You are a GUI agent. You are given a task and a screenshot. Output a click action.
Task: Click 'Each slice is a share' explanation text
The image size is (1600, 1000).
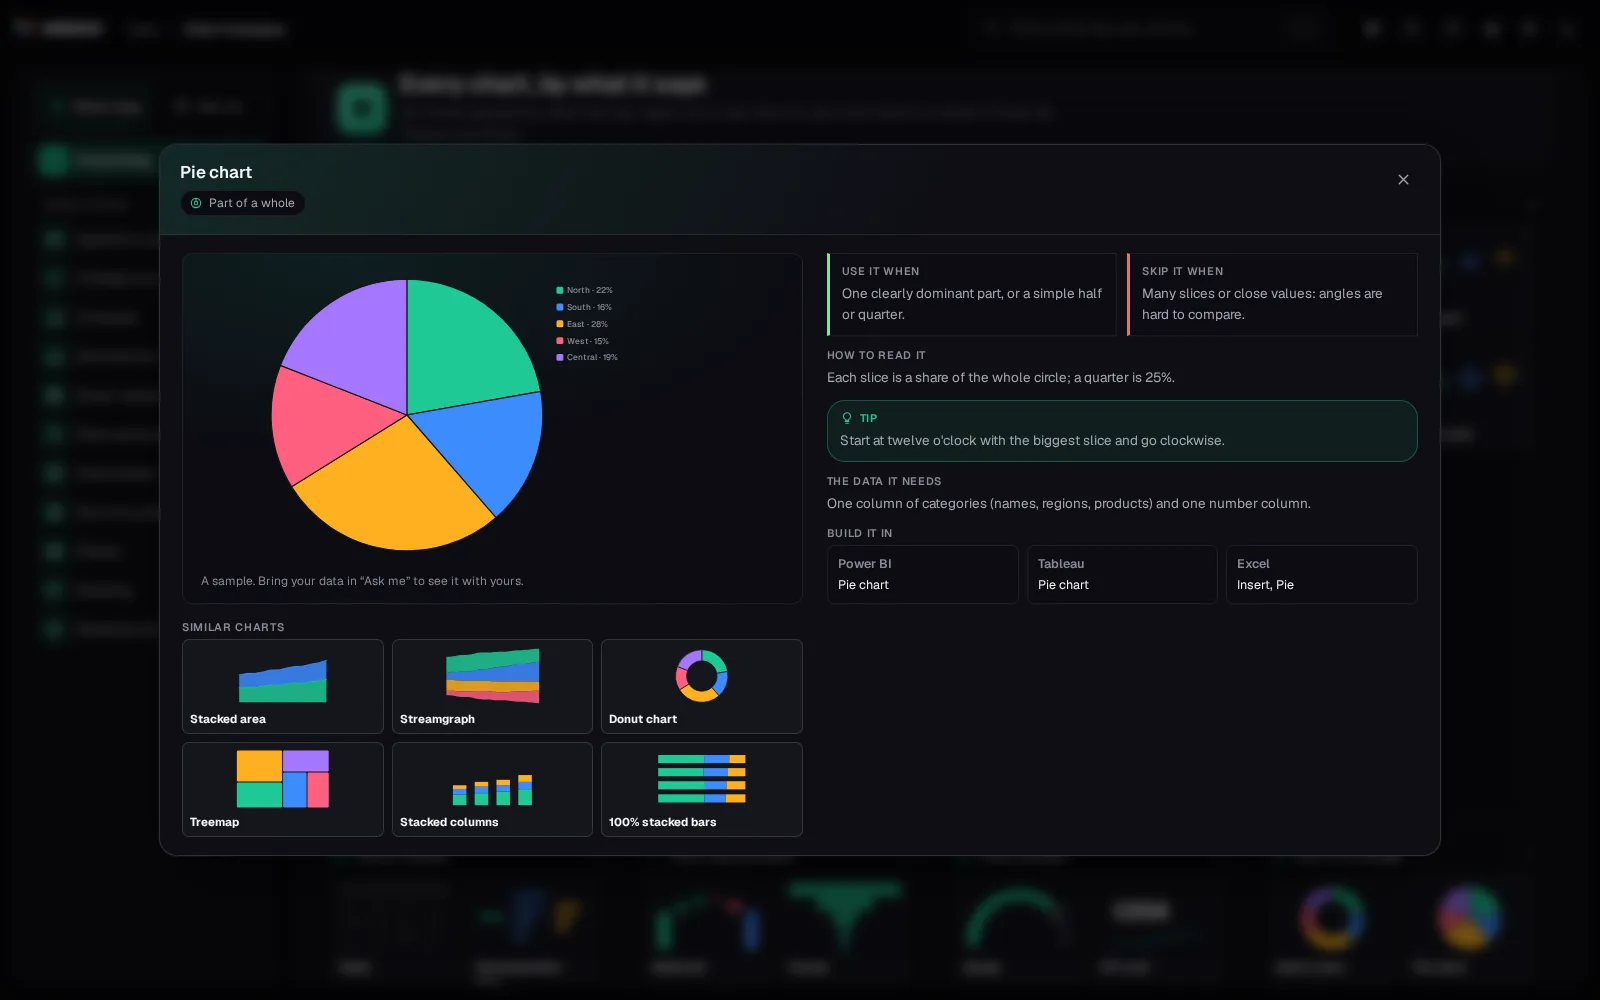coord(1001,378)
